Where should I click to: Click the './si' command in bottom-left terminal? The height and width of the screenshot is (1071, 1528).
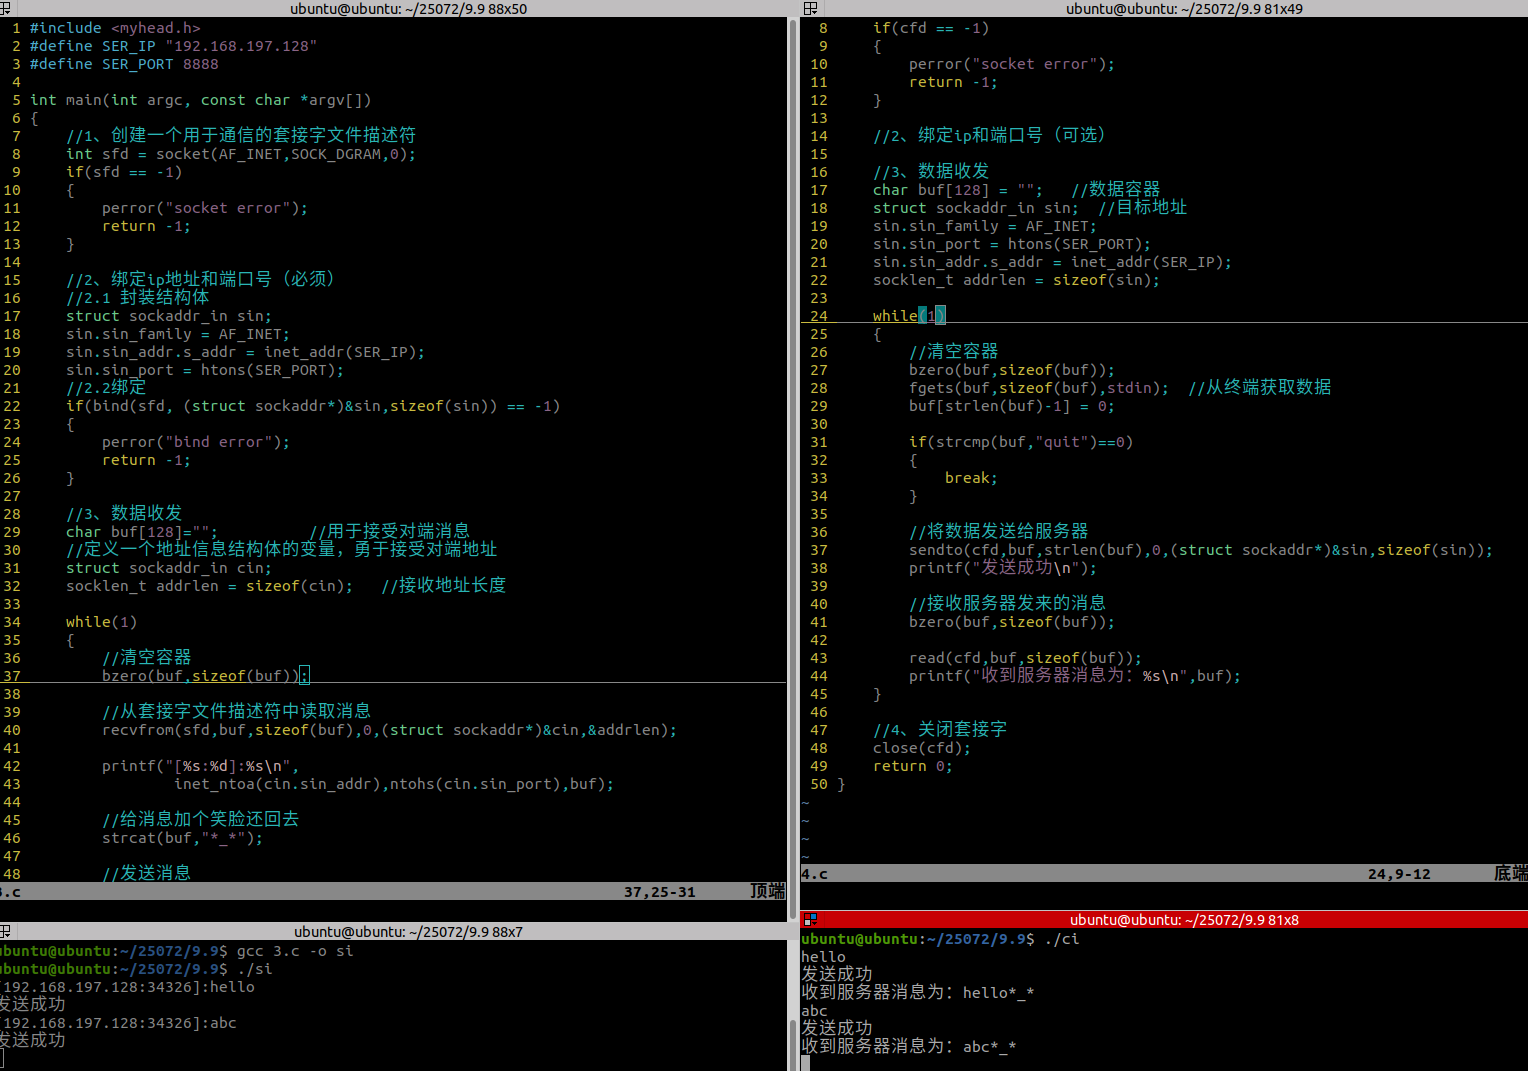[255, 969]
